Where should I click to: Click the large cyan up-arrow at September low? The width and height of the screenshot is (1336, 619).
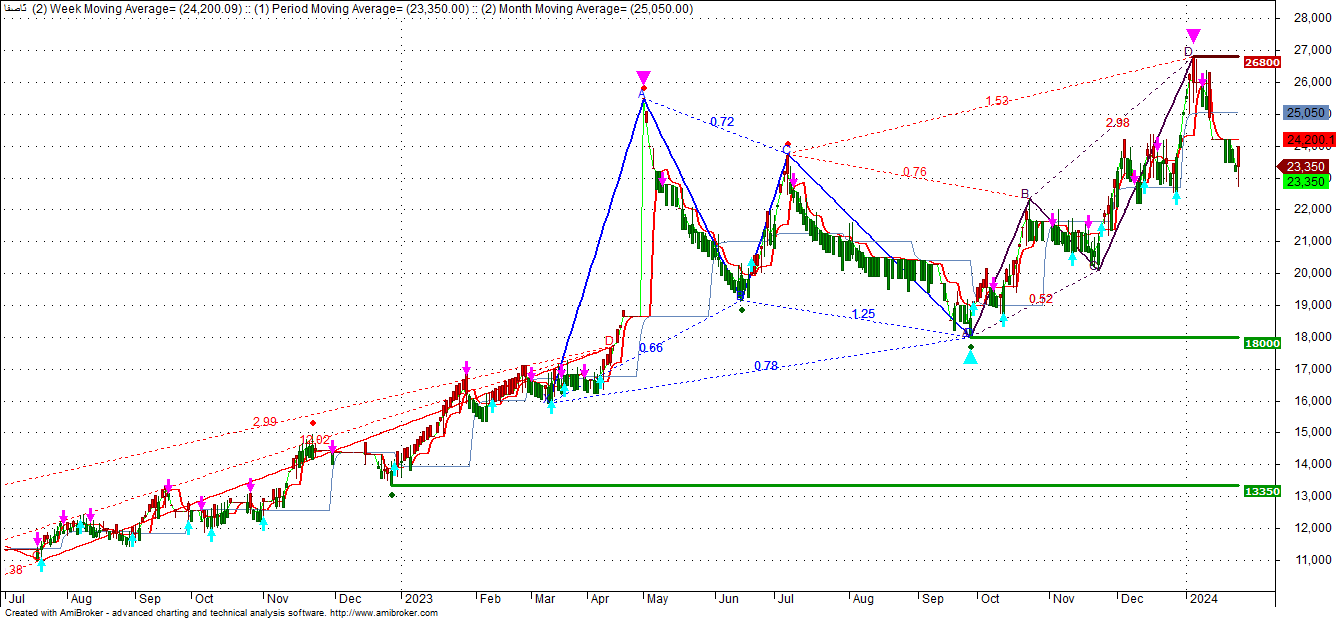click(x=970, y=356)
